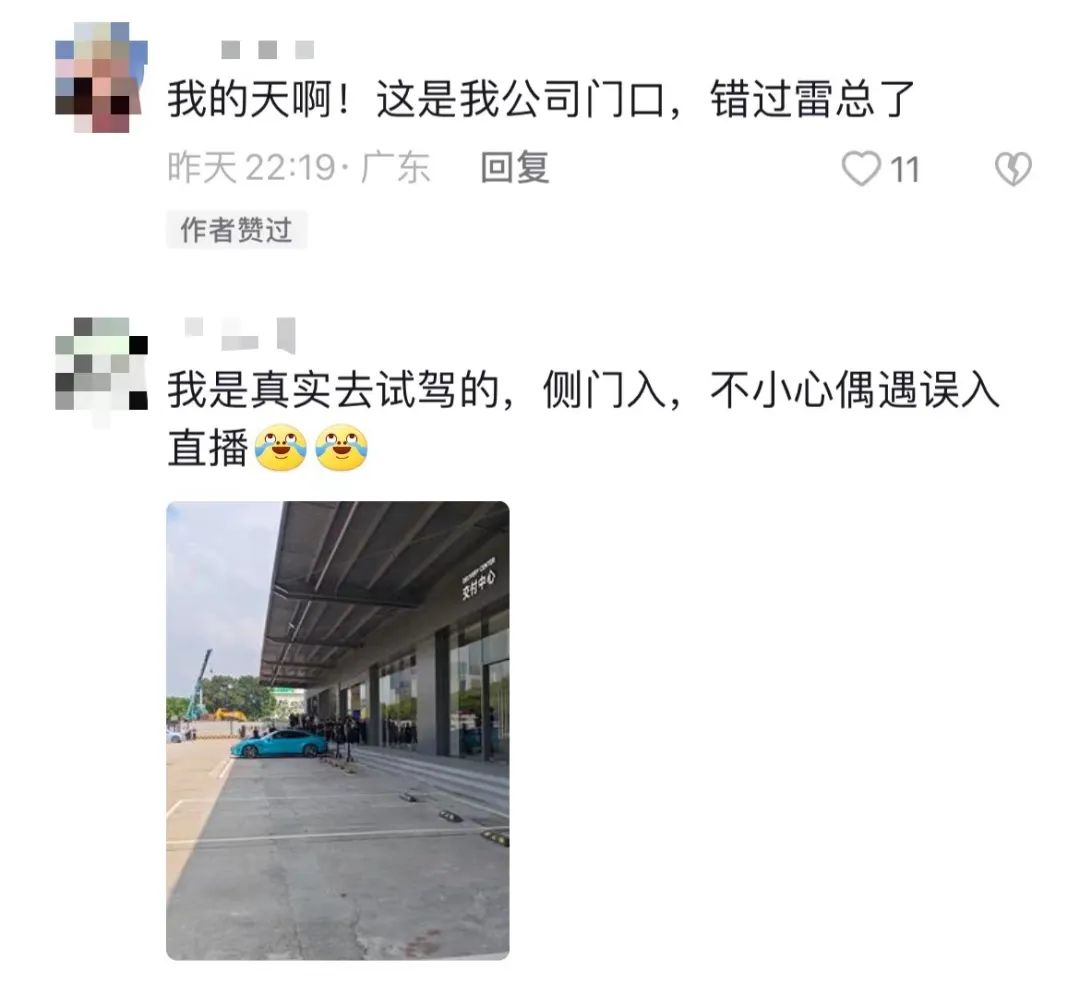Open the second commenter's pixelated avatar

[x=101, y=364]
